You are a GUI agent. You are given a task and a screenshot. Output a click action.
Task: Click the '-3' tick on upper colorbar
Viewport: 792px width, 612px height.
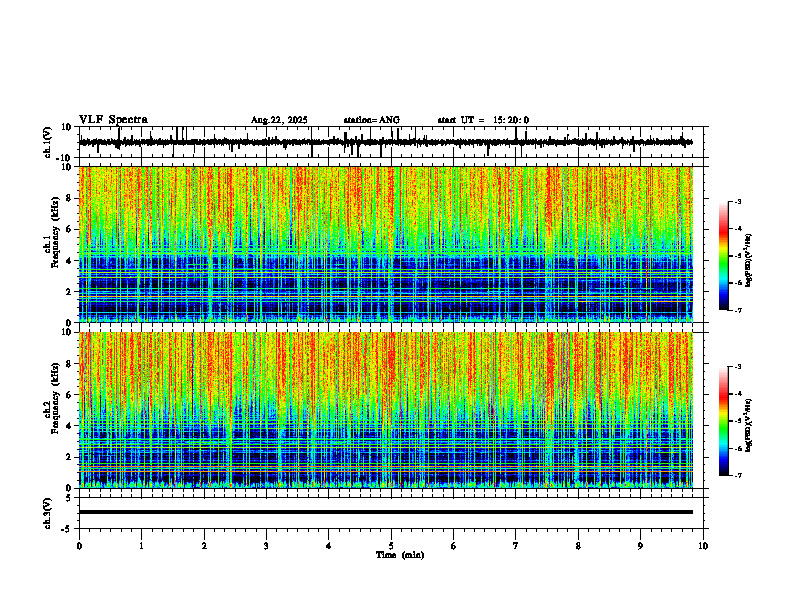click(x=737, y=201)
